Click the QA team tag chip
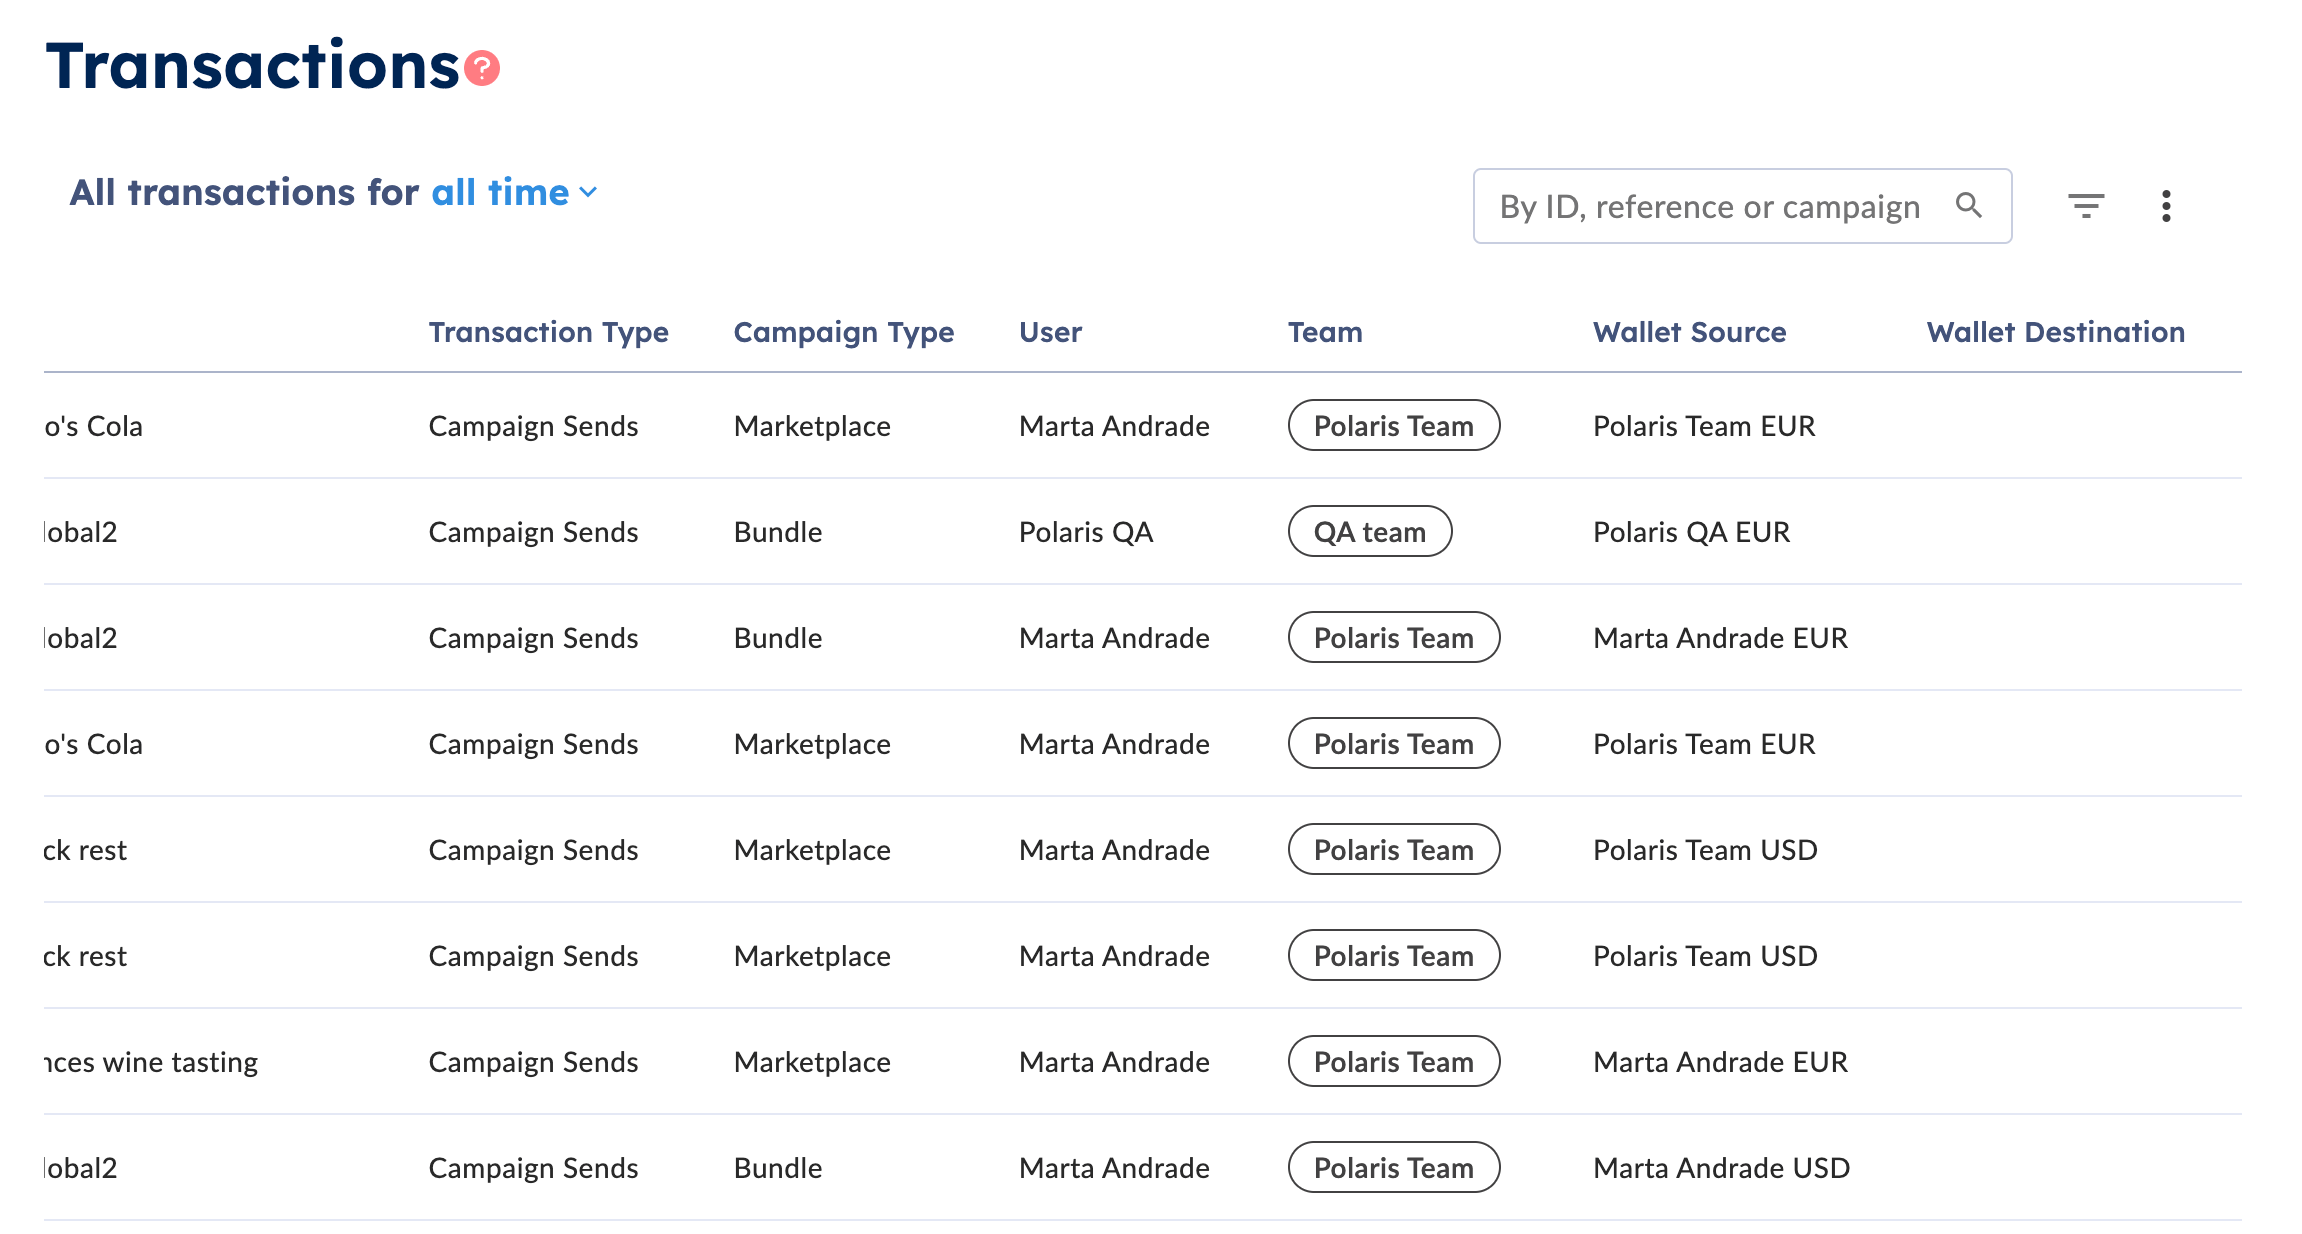The width and height of the screenshot is (2302, 1234). click(x=1369, y=532)
